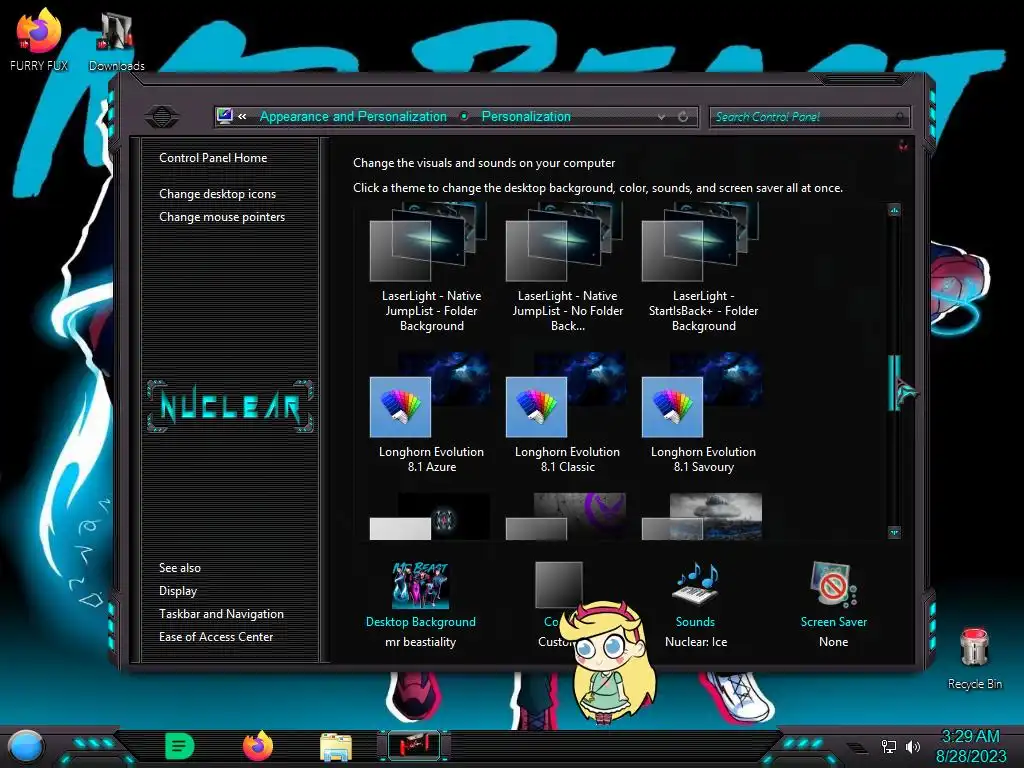The width and height of the screenshot is (1024, 768).
Task: Select the theme with the purple-logo wallpaper
Action: (567, 517)
